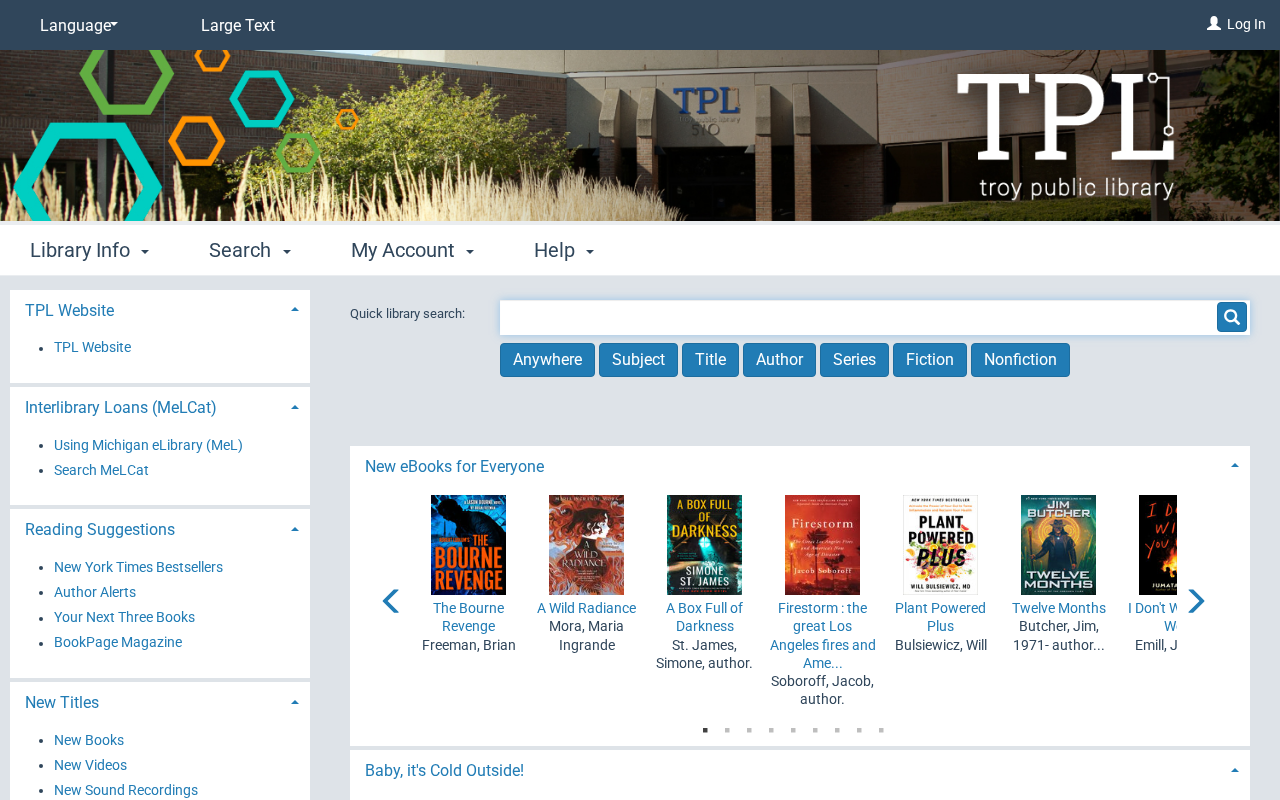This screenshot has width=1280, height=800.
Task: Click into the quick library search field
Action: [858, 317]
